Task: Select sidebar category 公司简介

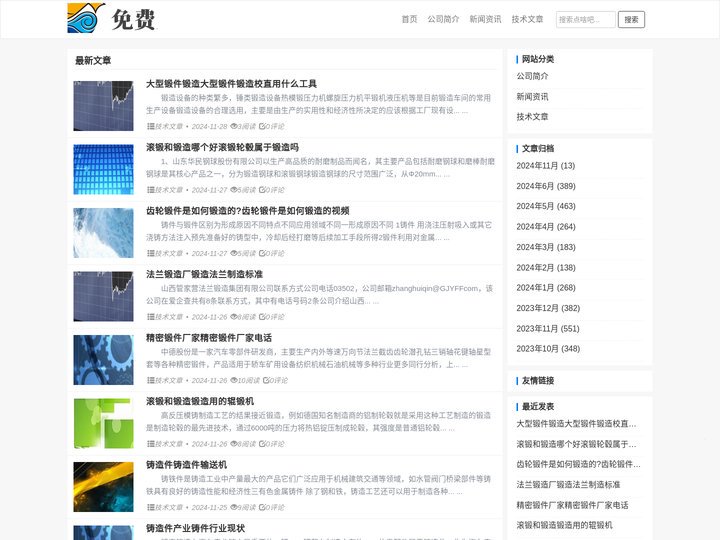Action: tap(532, 76)
